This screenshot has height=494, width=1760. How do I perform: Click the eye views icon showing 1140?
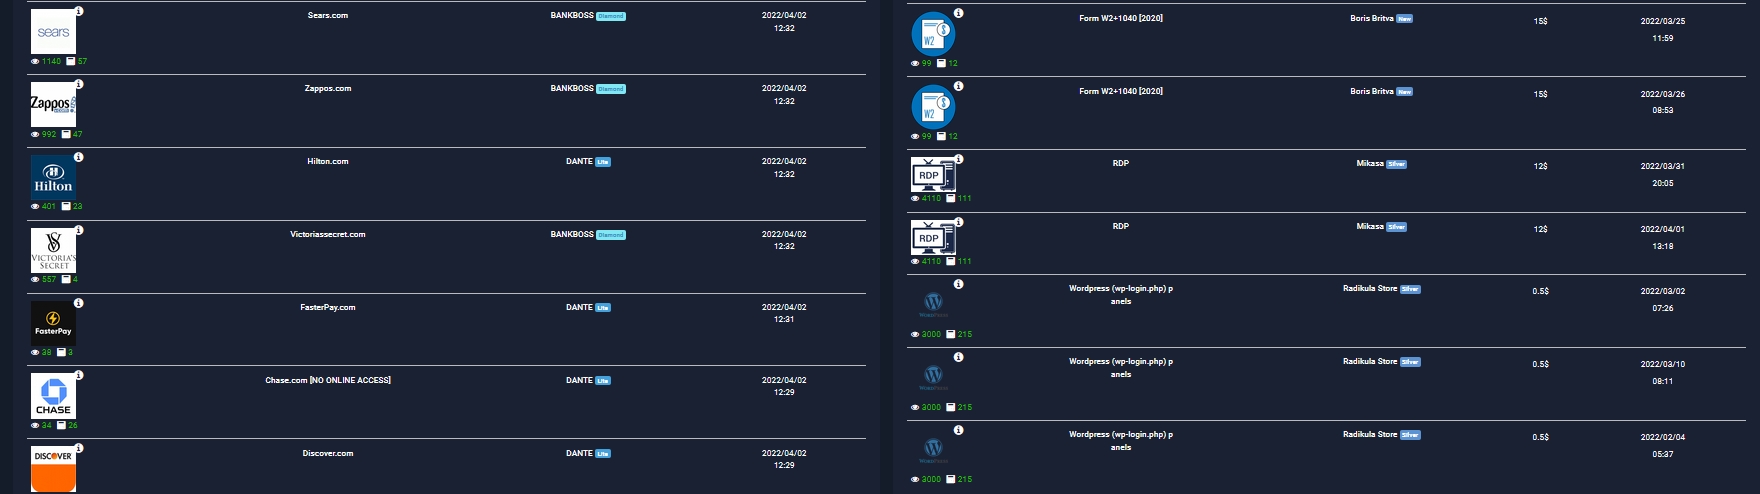(x=35, y=61)
